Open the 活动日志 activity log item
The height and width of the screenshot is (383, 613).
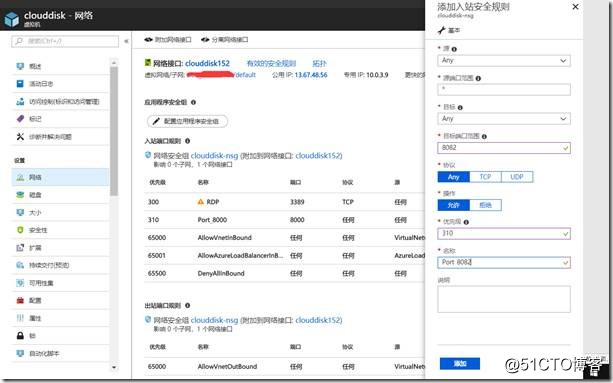click(61, 84)
